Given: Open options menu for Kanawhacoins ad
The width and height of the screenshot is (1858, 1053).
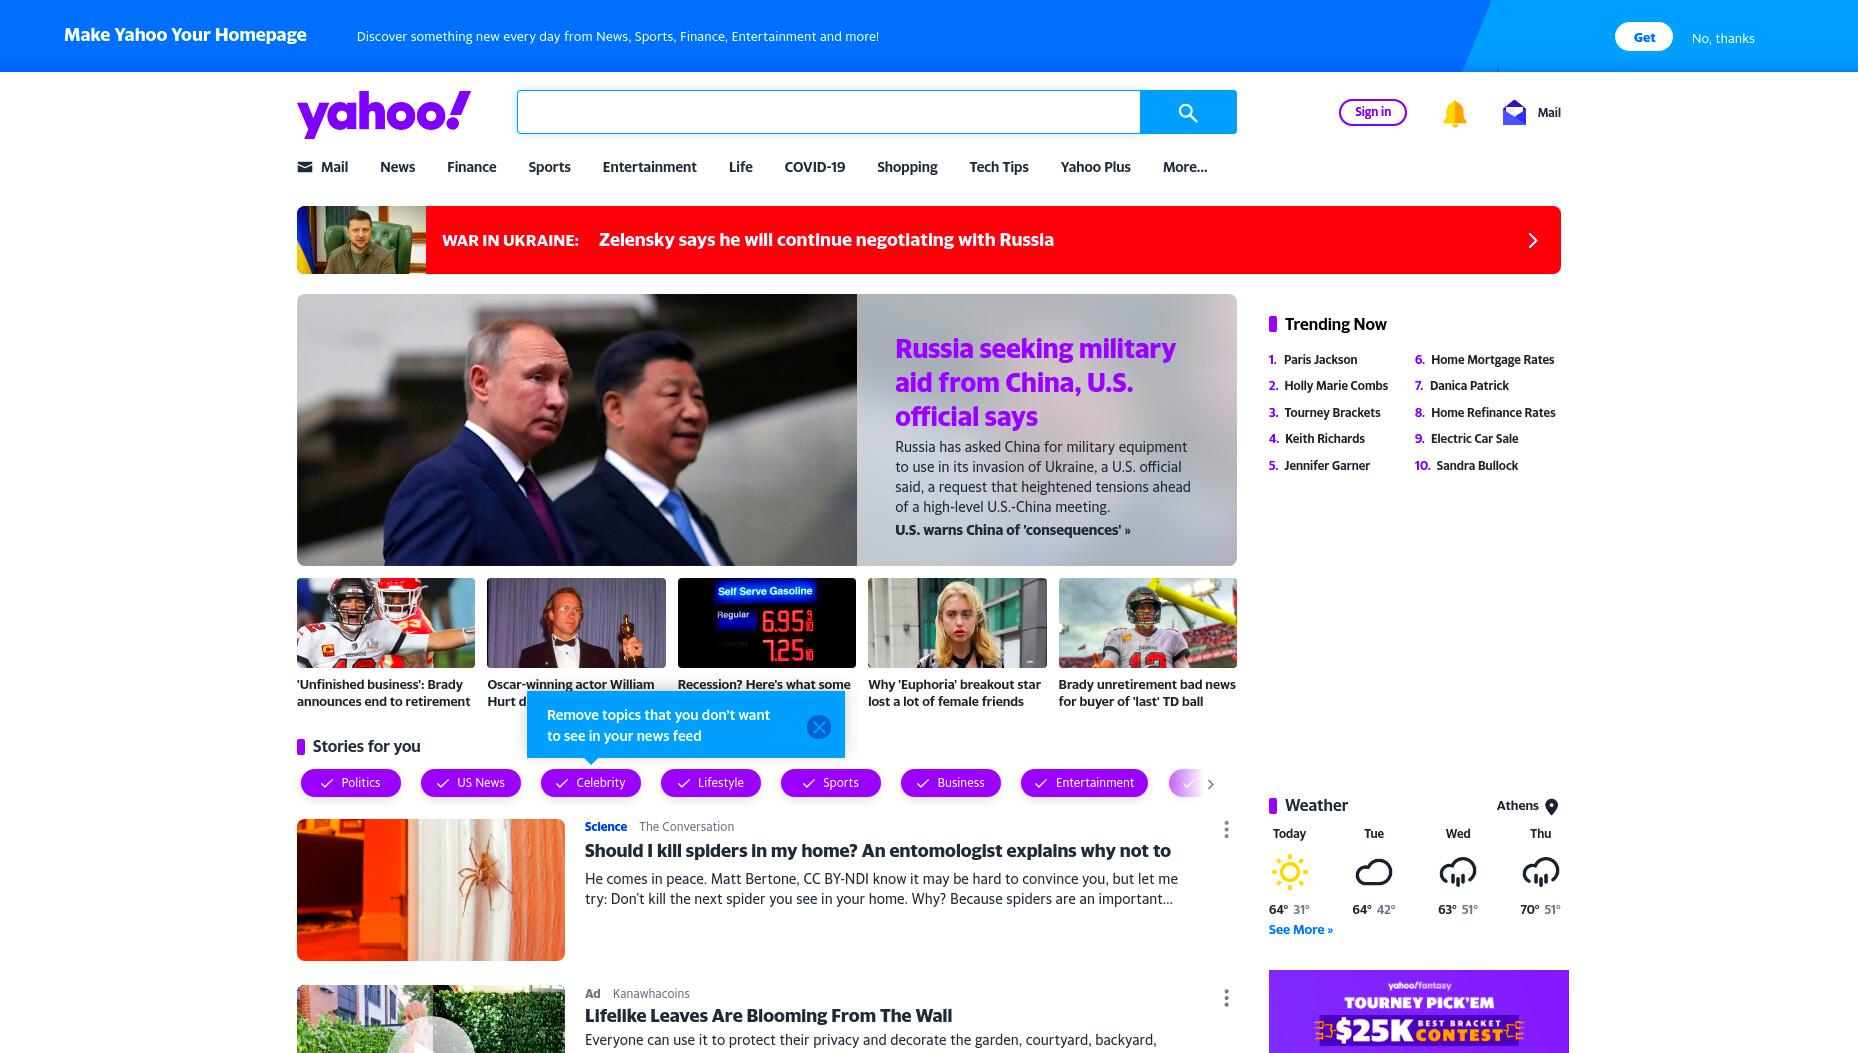Looking at the screenshot, I should (1226, 998).
